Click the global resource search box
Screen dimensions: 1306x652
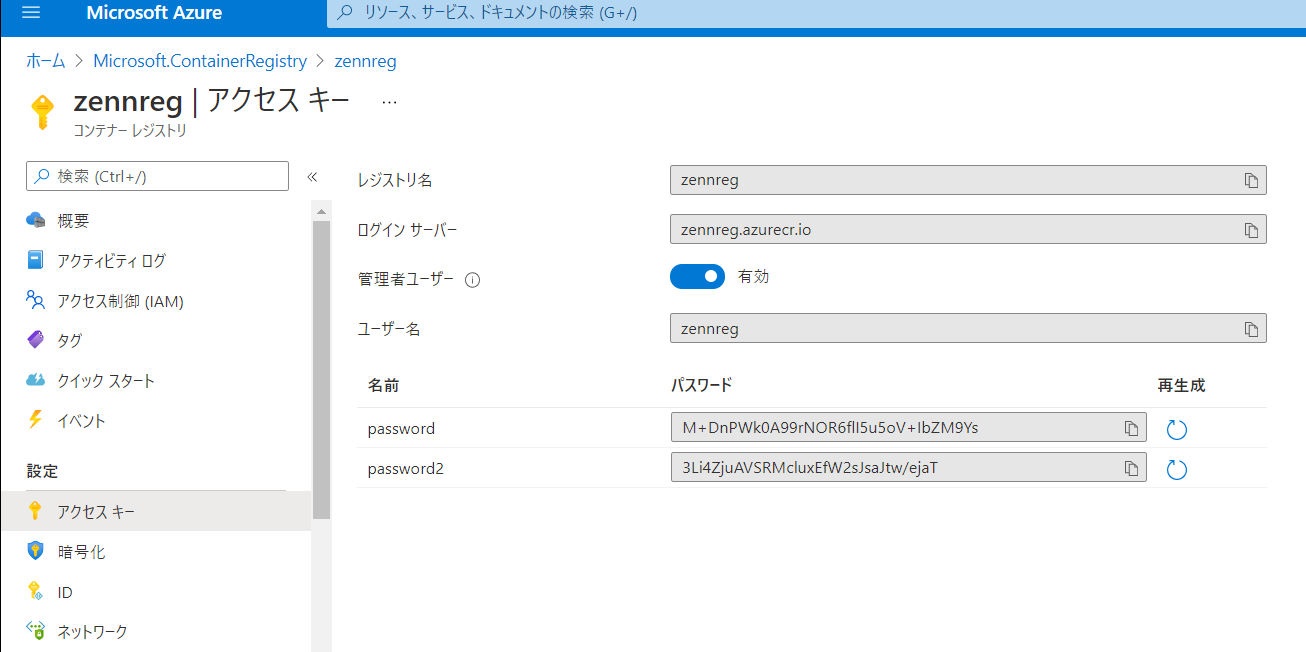pyautogui.click(x=816, y=13)
